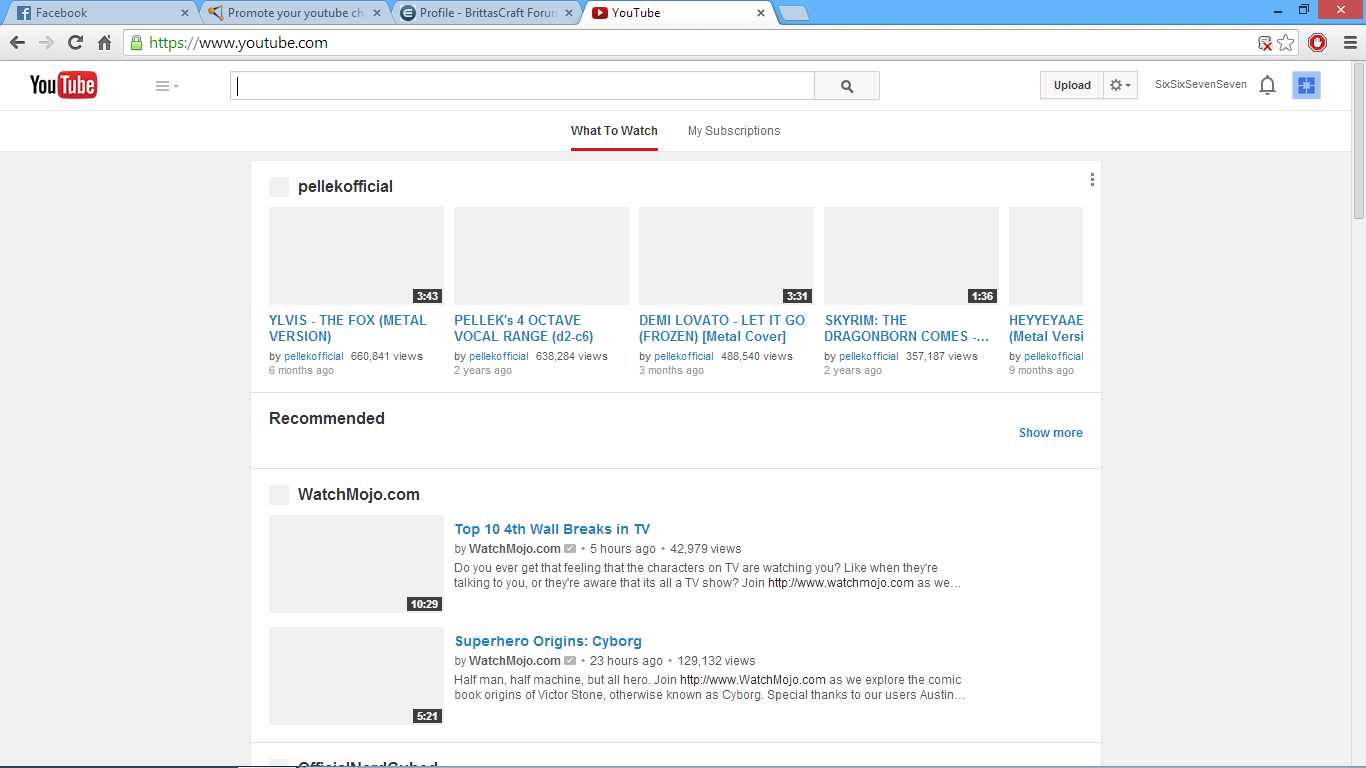This screenshot has height=768, width=1366.
Task: Bookmark this page with star
Action: (x=1286, y=43)
